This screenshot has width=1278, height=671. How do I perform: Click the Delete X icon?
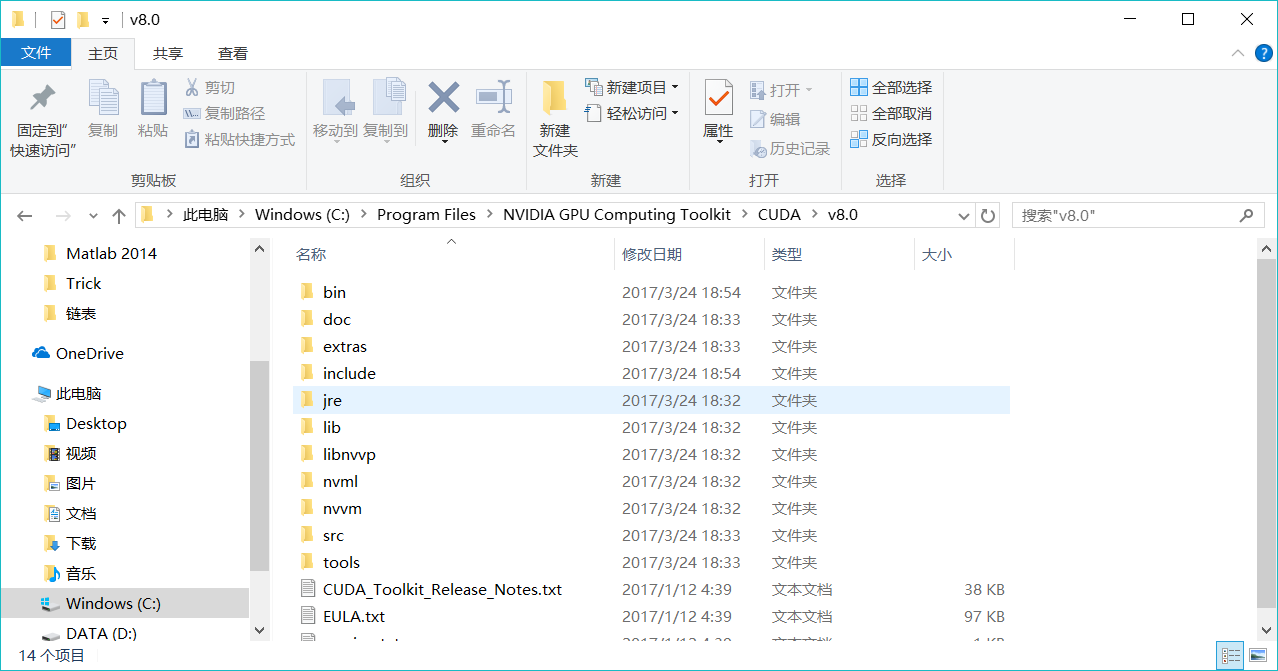click(443, 97)
